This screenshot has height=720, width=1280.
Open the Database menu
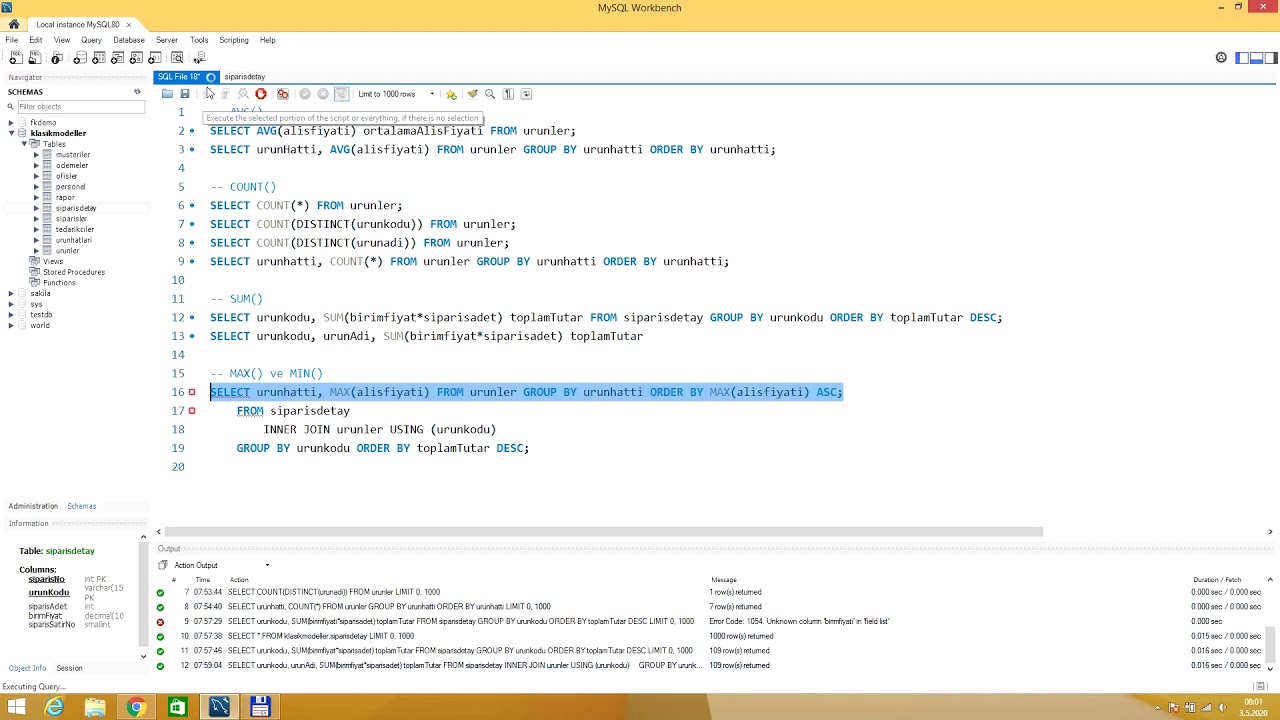(129, 40)
